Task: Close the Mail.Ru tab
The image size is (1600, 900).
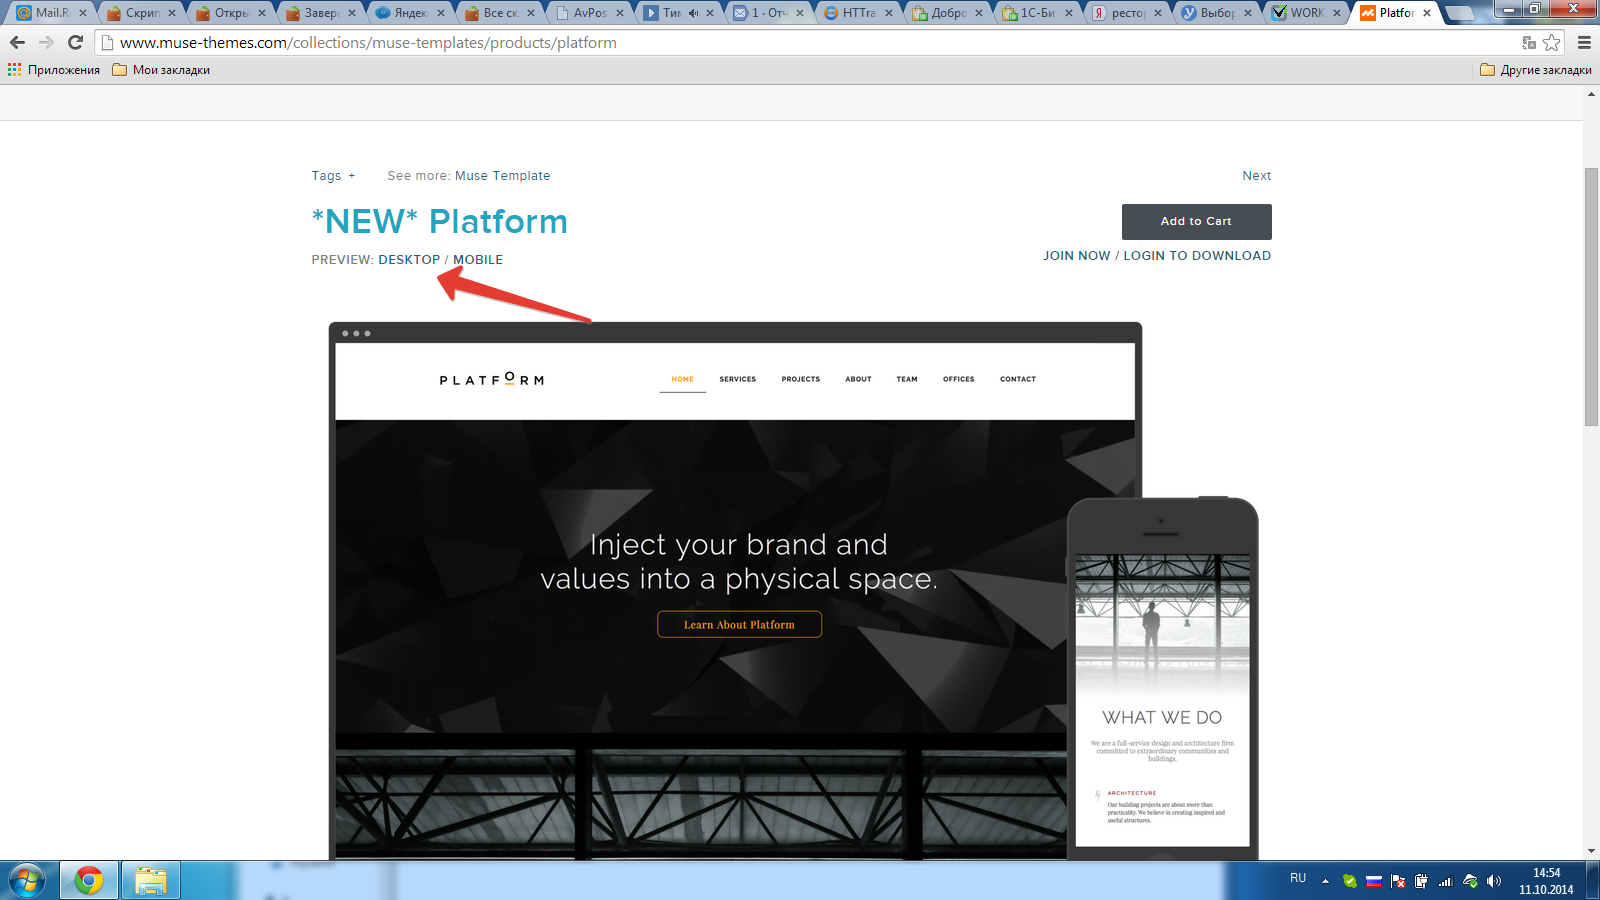Action: (x=83, y=13)
